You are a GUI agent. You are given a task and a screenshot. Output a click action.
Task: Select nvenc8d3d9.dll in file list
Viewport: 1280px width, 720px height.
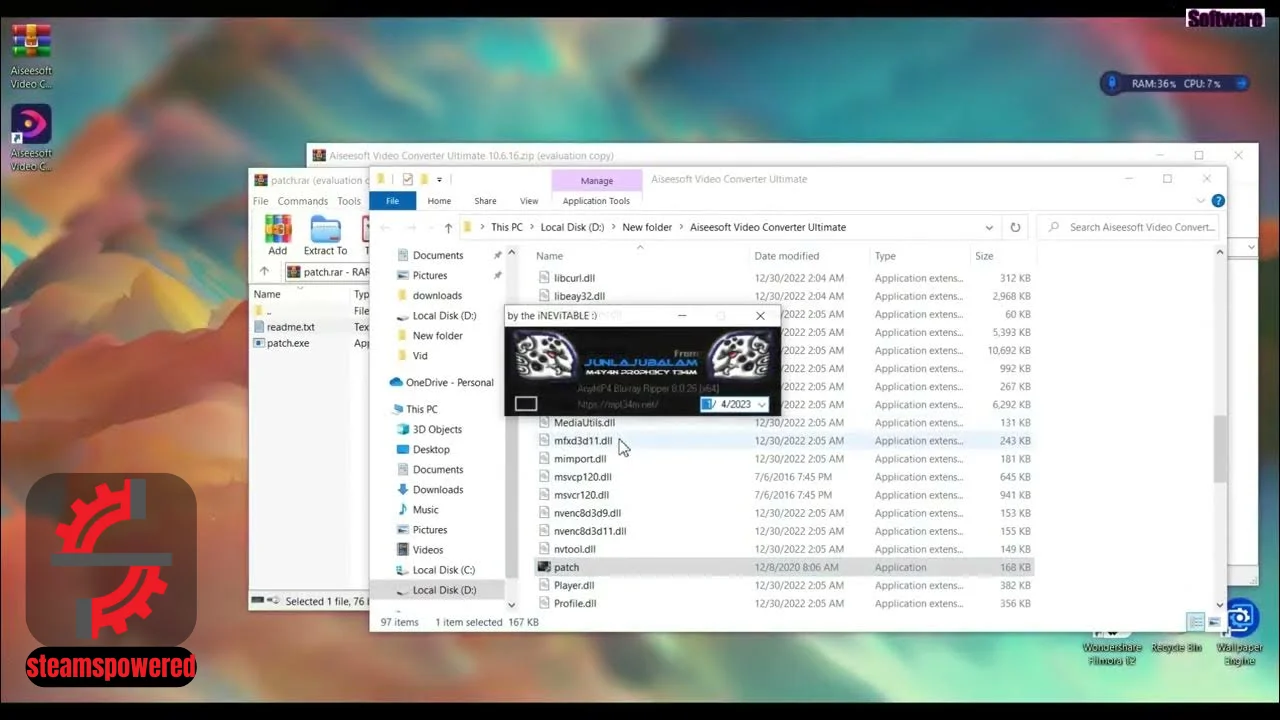point(587,513)
